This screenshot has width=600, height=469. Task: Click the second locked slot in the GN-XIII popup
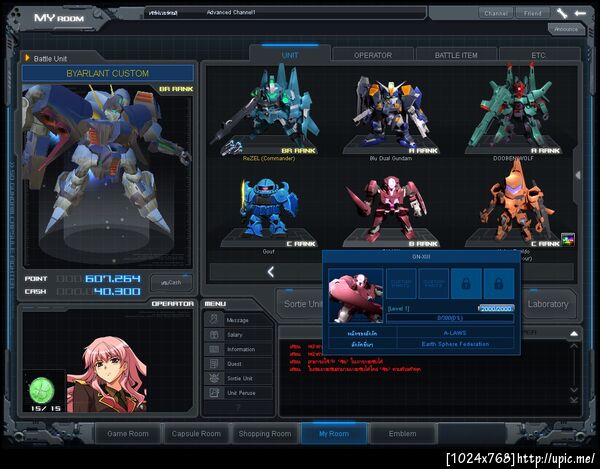[x=499, y=283]
